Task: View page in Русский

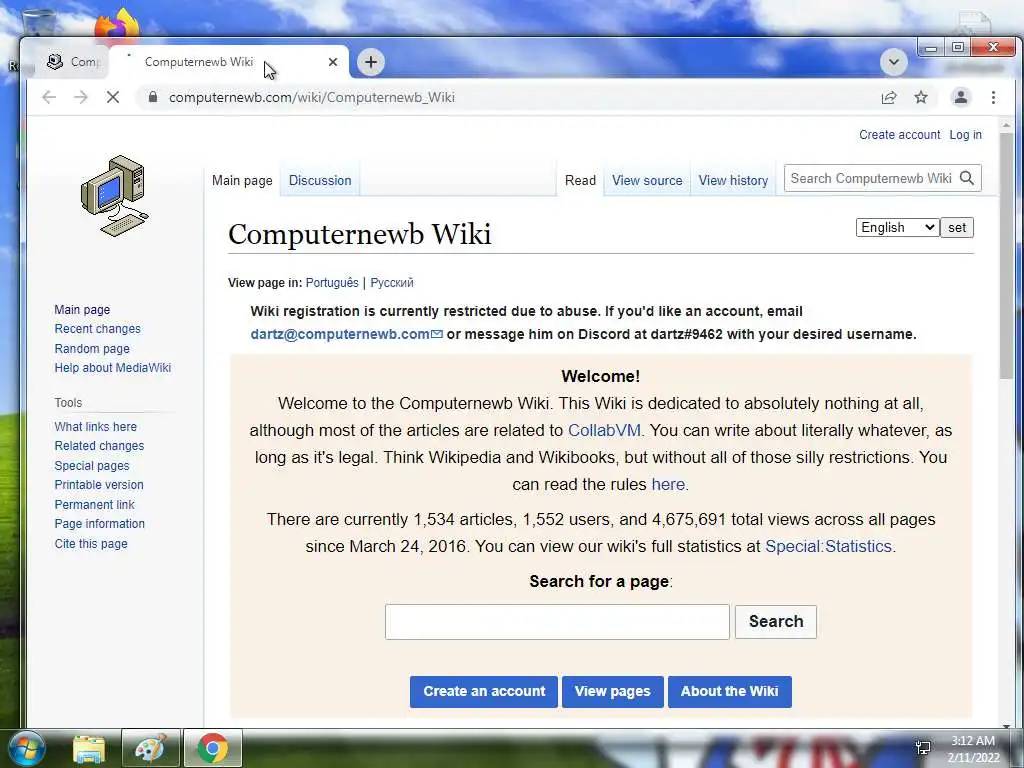Action: pos(392,283)
